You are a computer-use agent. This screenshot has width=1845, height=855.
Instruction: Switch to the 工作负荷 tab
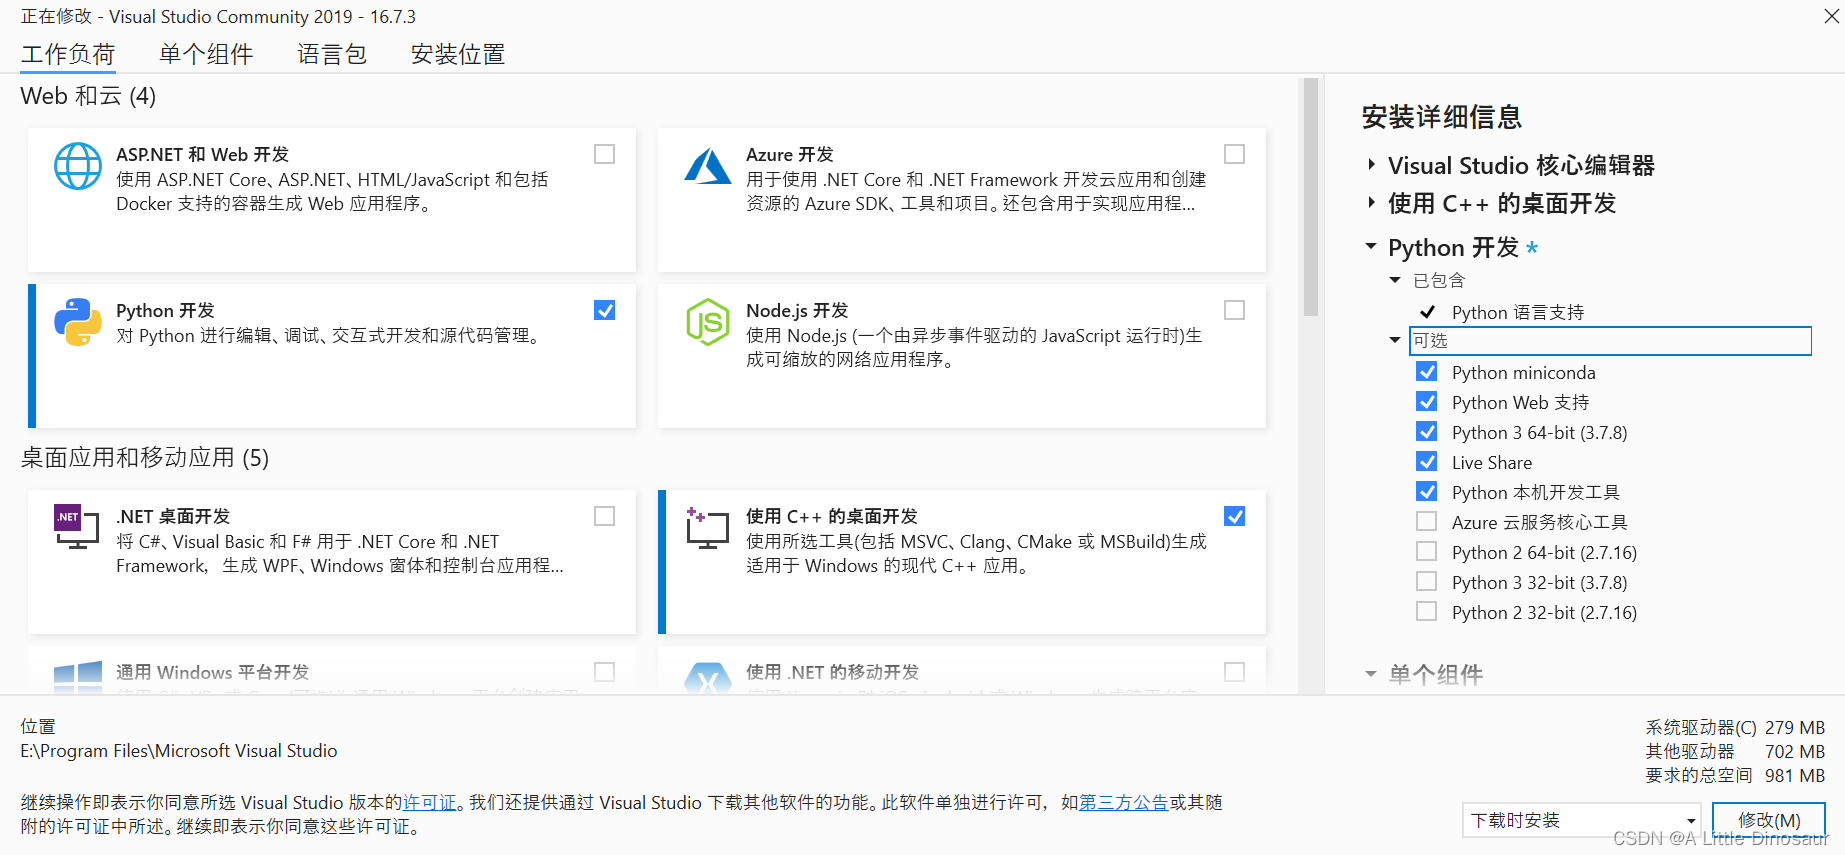[68, 54]
